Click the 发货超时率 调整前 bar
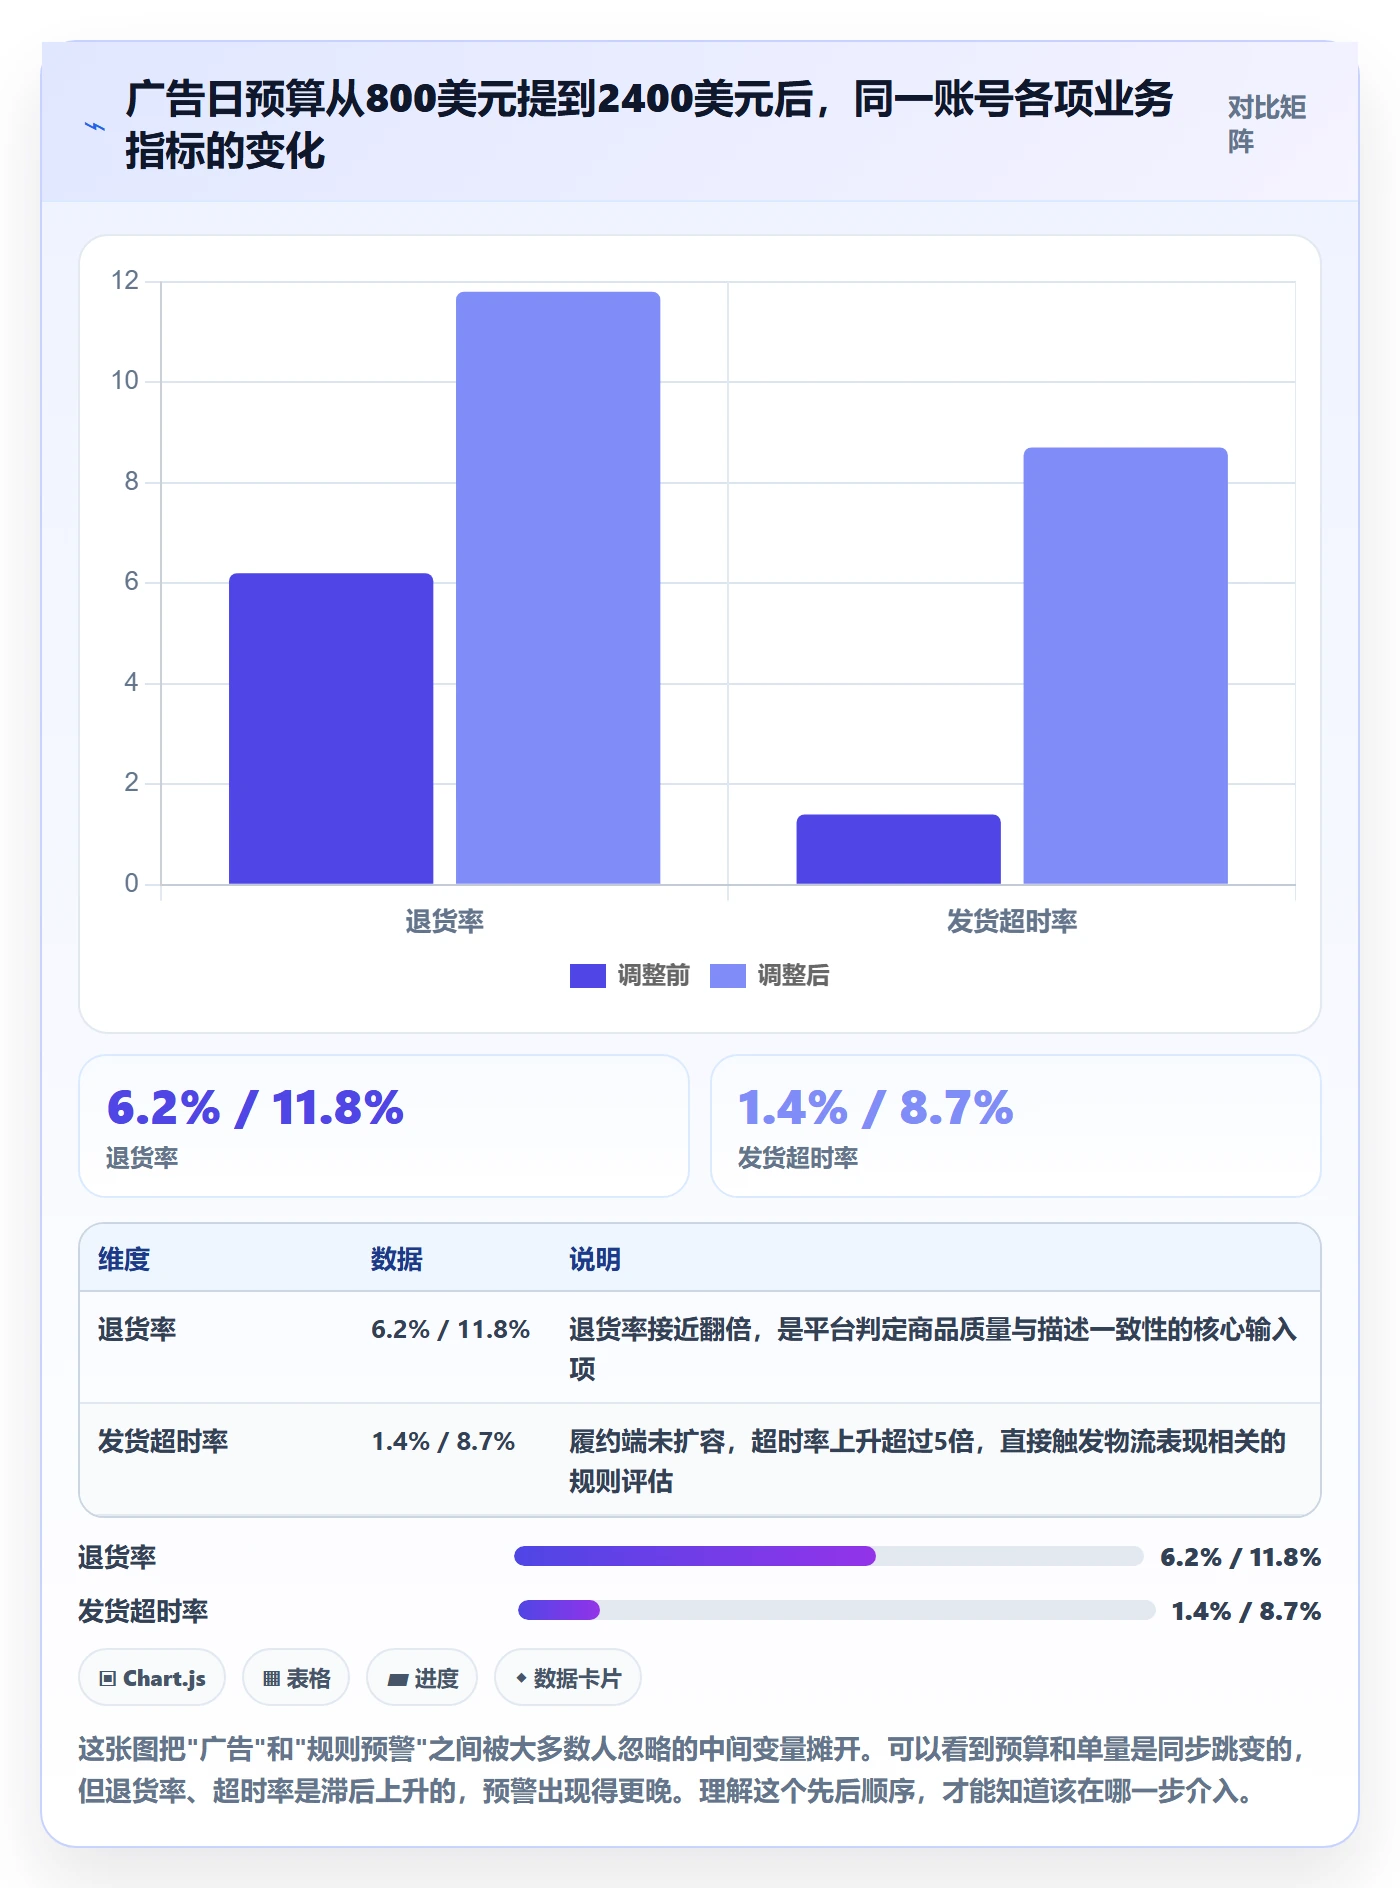This screenshot has width=1400, height=1888. click(x=898, y=849)
